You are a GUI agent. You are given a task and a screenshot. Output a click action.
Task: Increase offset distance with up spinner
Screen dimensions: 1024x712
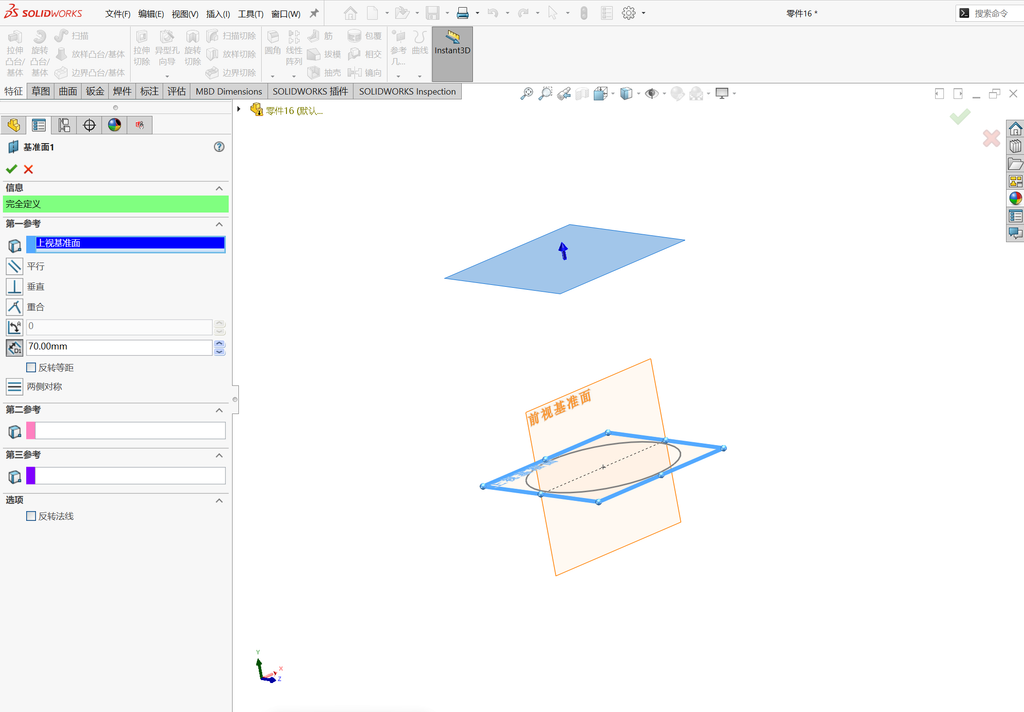[220, 343]
